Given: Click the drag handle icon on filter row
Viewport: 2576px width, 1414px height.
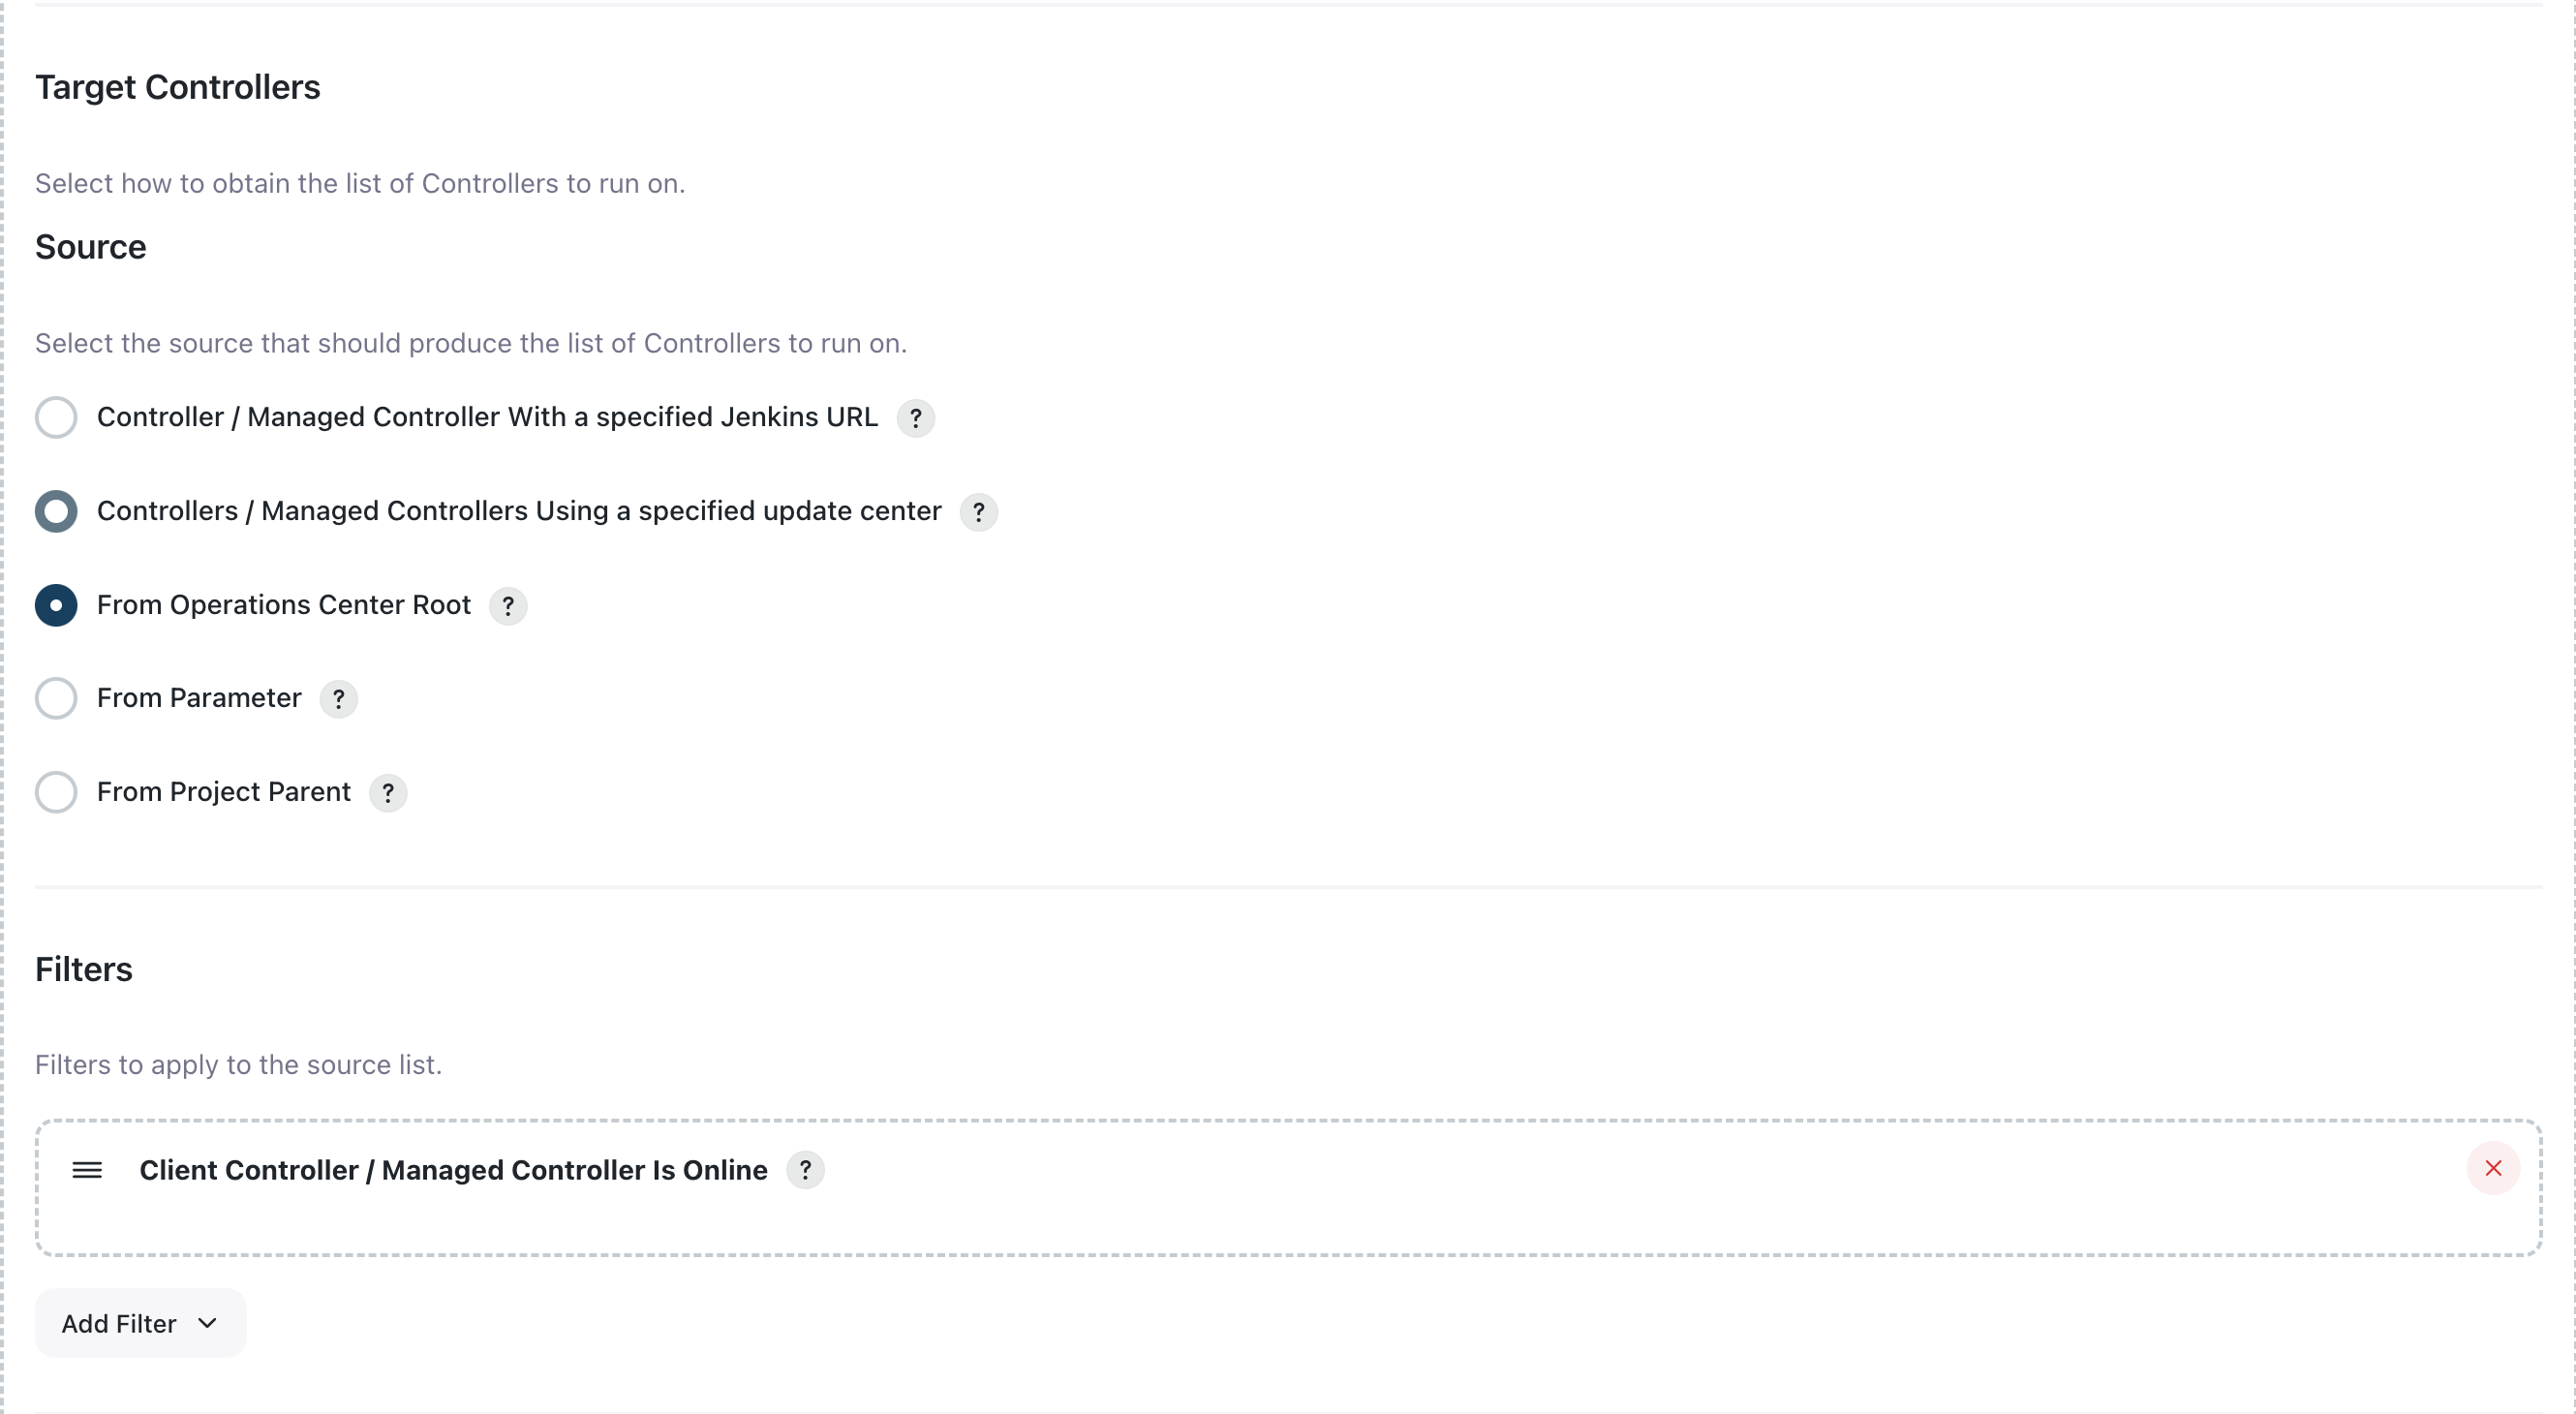Looking at the screenshot, I should [87, 1168].
